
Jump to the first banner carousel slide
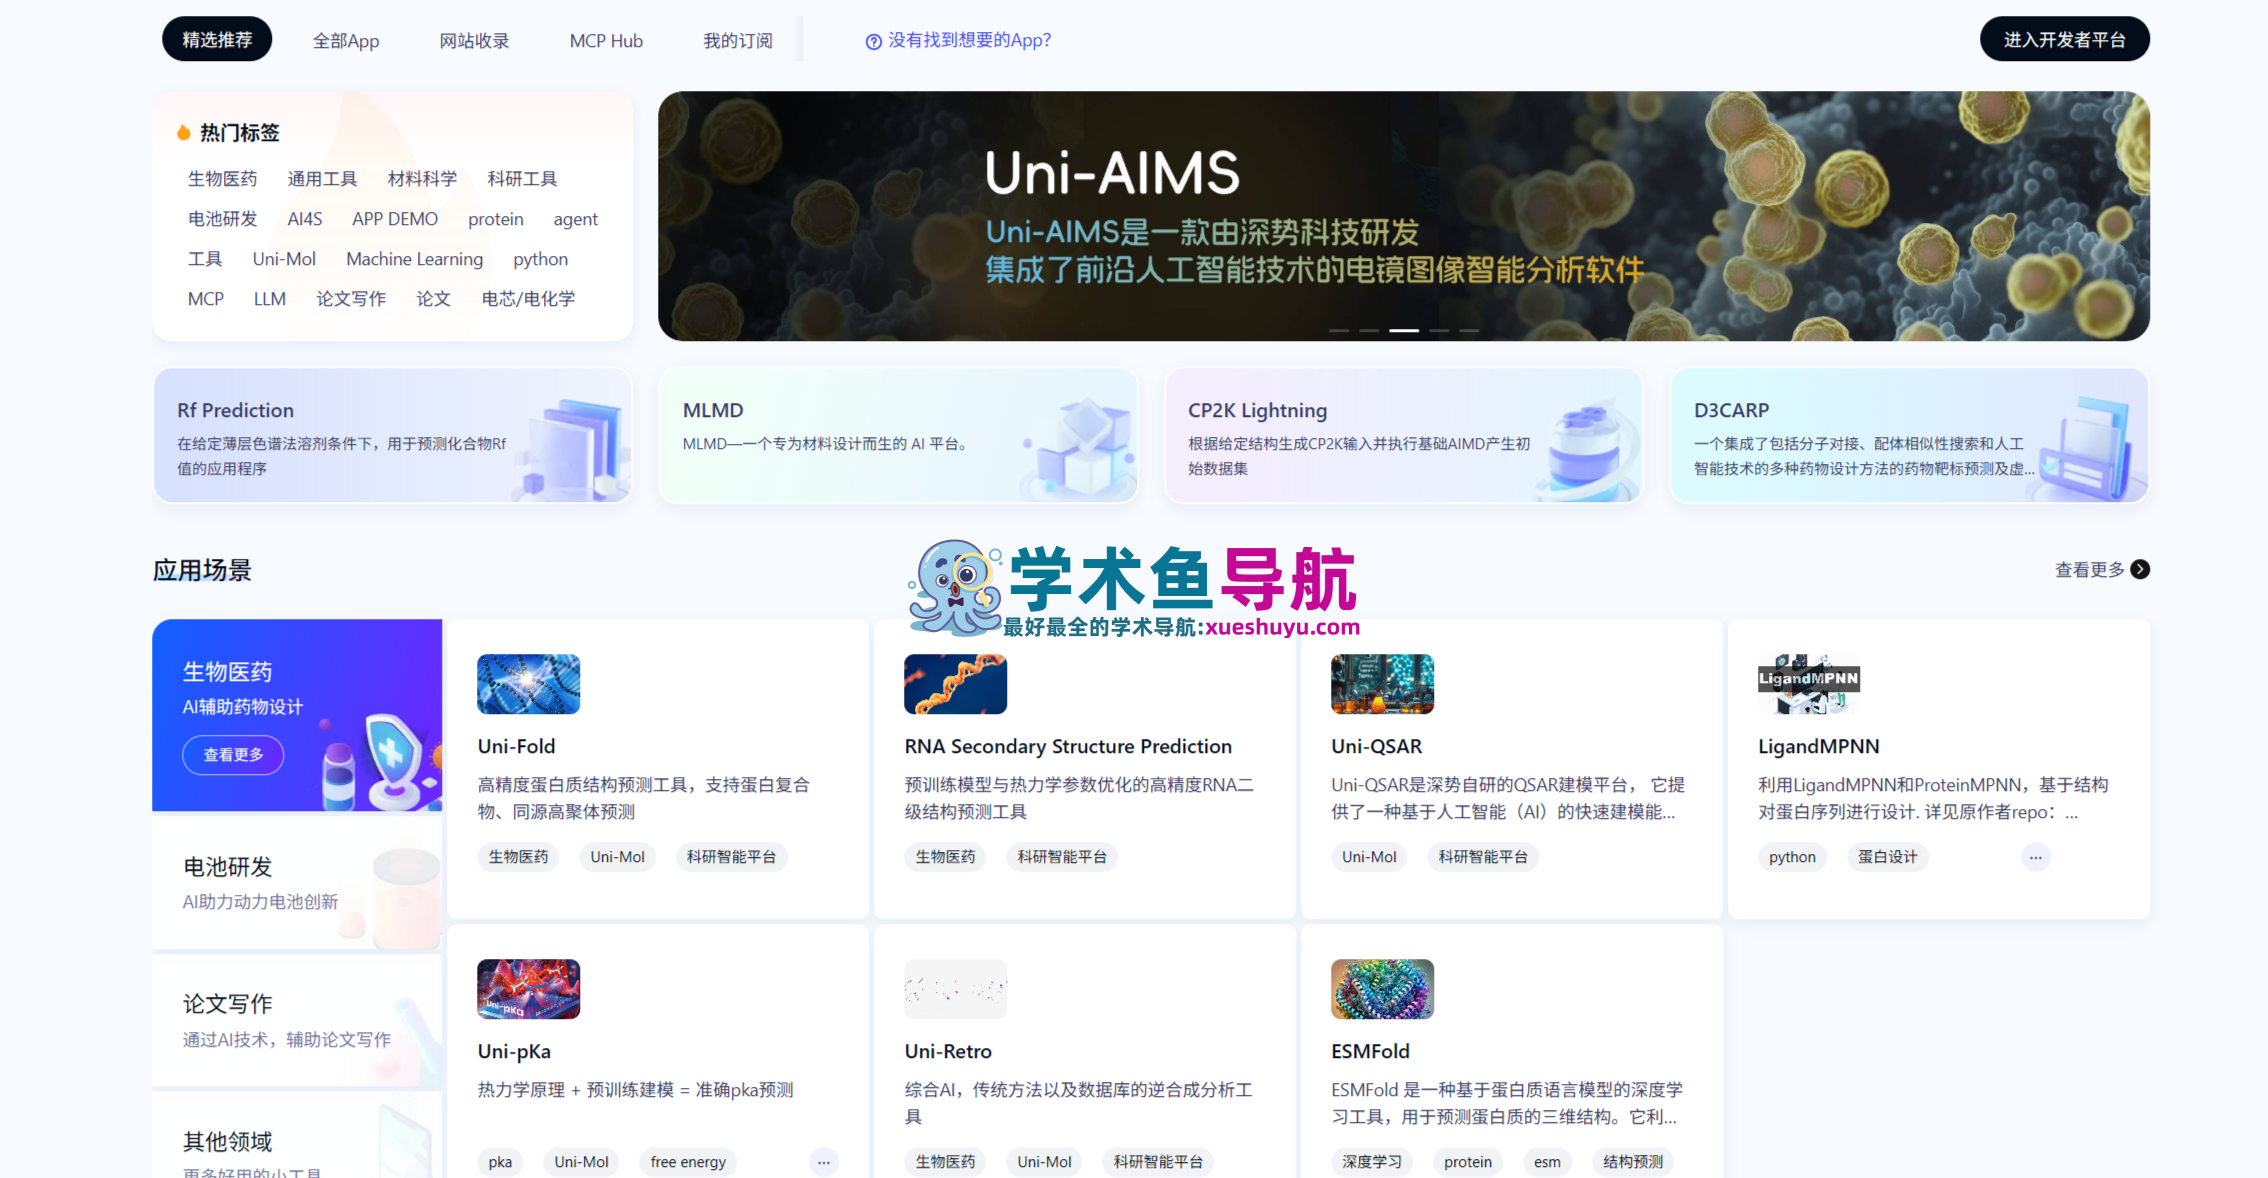tap(1339, 330)
